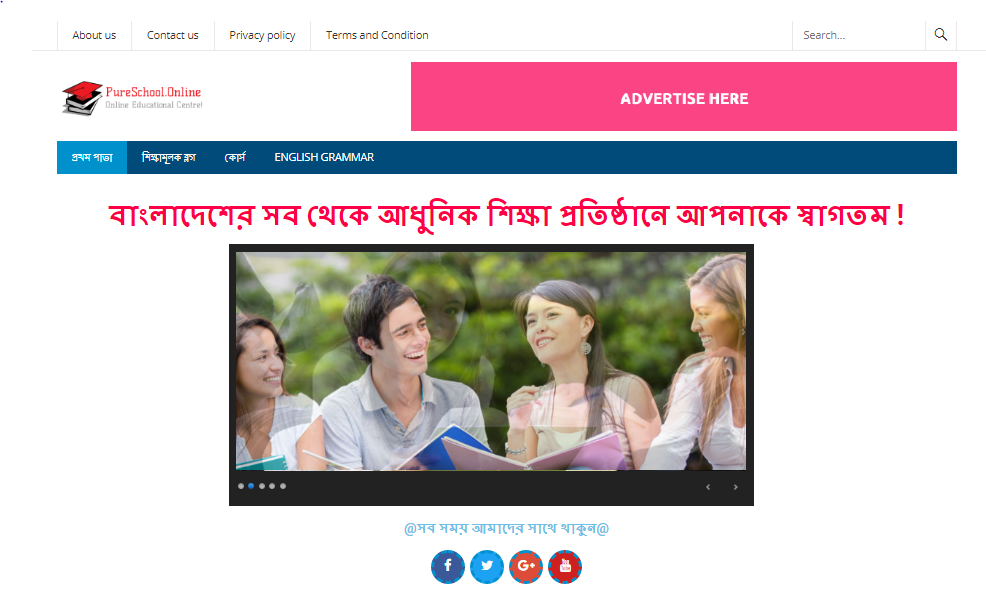Open the ENGLISH GRAMMAR menu item
Image resolution: width=986 pixels, height=600 pixels.
coord(324,157)
